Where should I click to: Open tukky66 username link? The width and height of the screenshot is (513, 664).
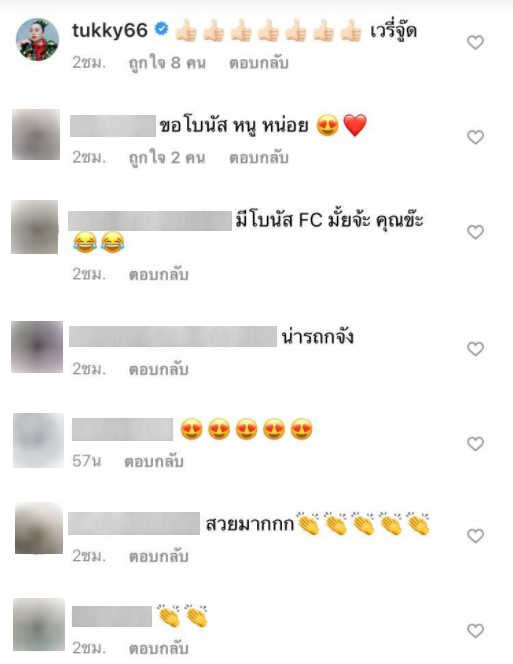[x=110, y=30]
